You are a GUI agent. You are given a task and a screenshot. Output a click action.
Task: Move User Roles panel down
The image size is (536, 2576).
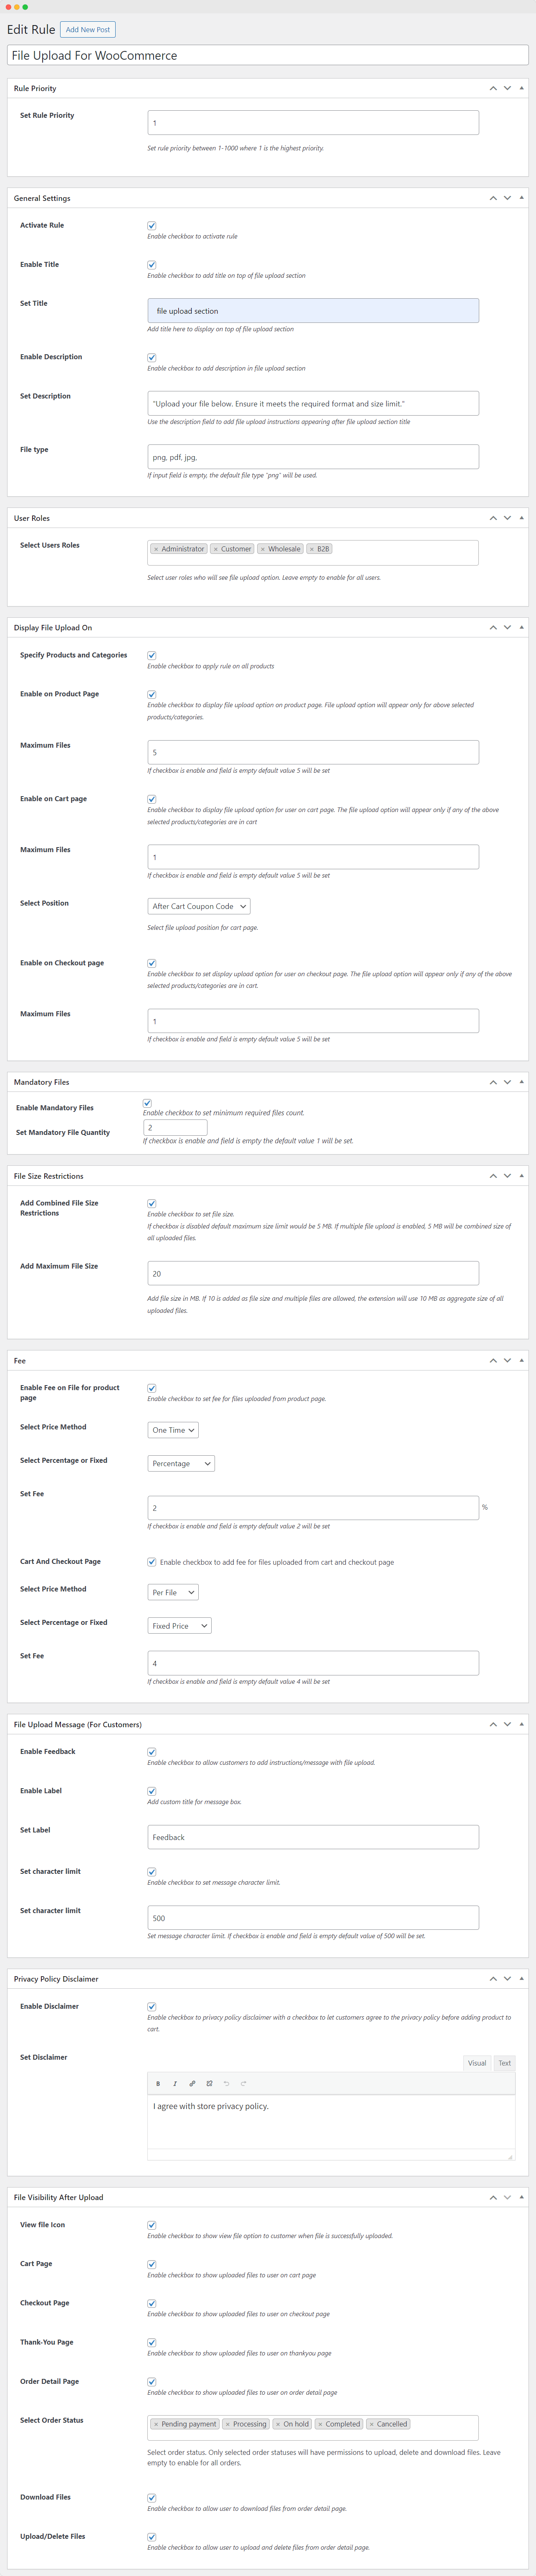[507, 518]
